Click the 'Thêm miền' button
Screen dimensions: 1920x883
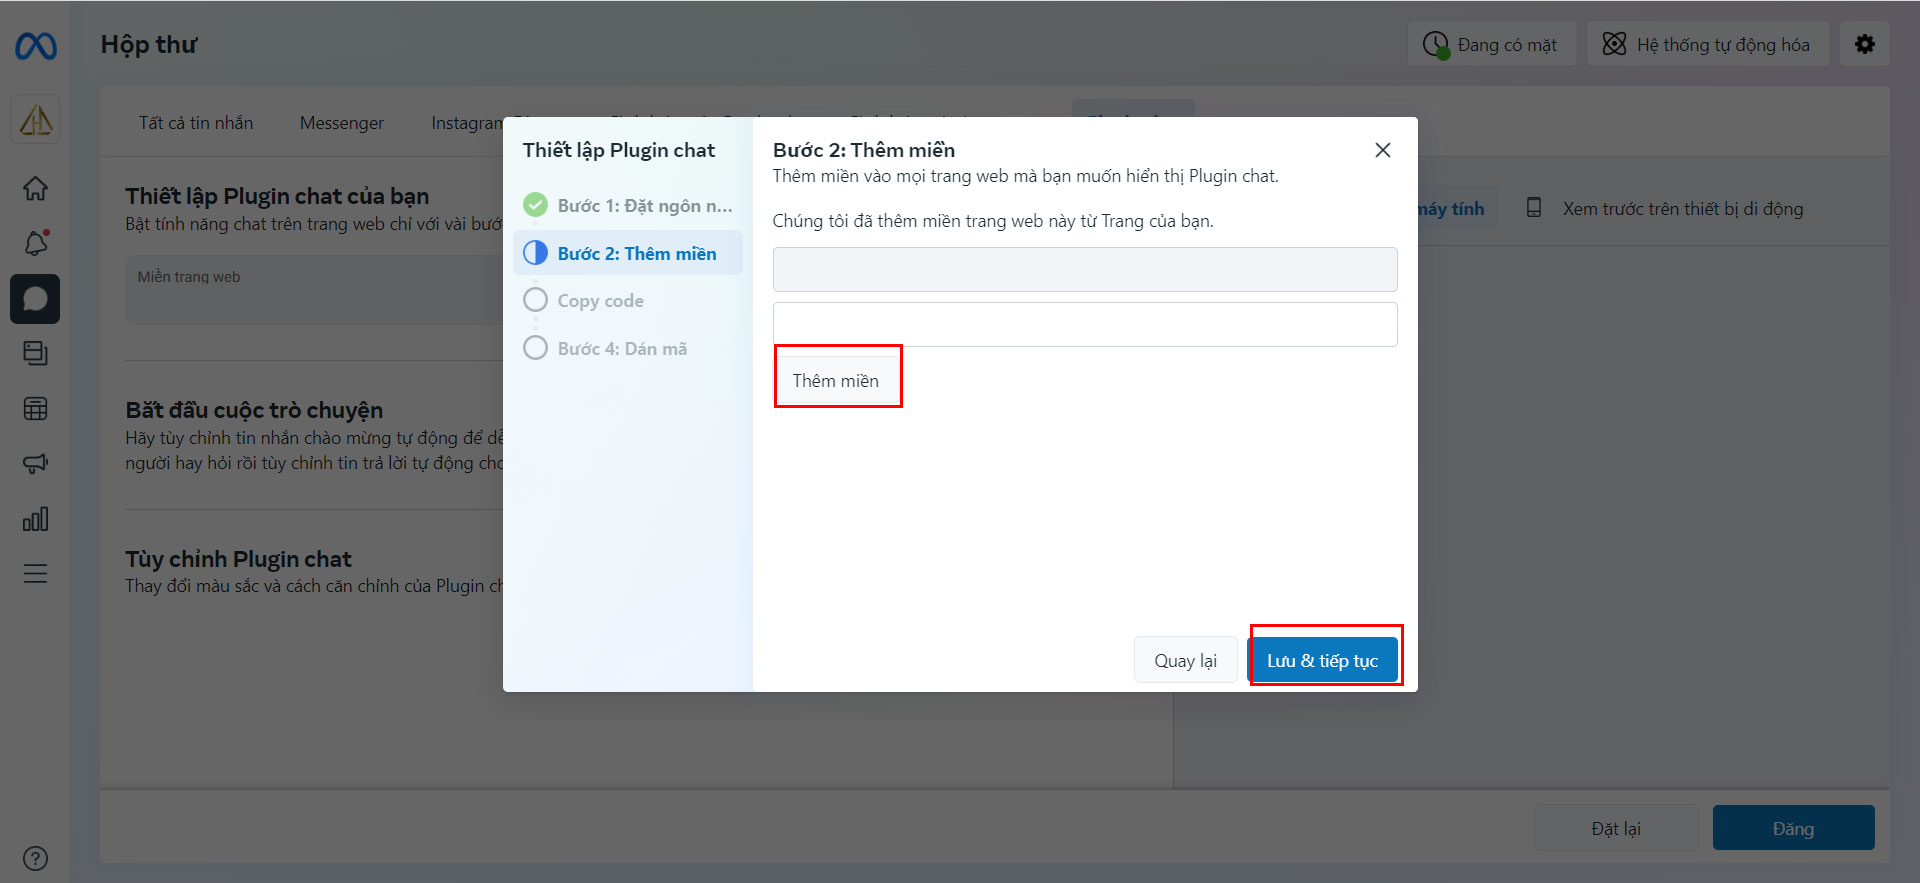click(x=836, y=380)
